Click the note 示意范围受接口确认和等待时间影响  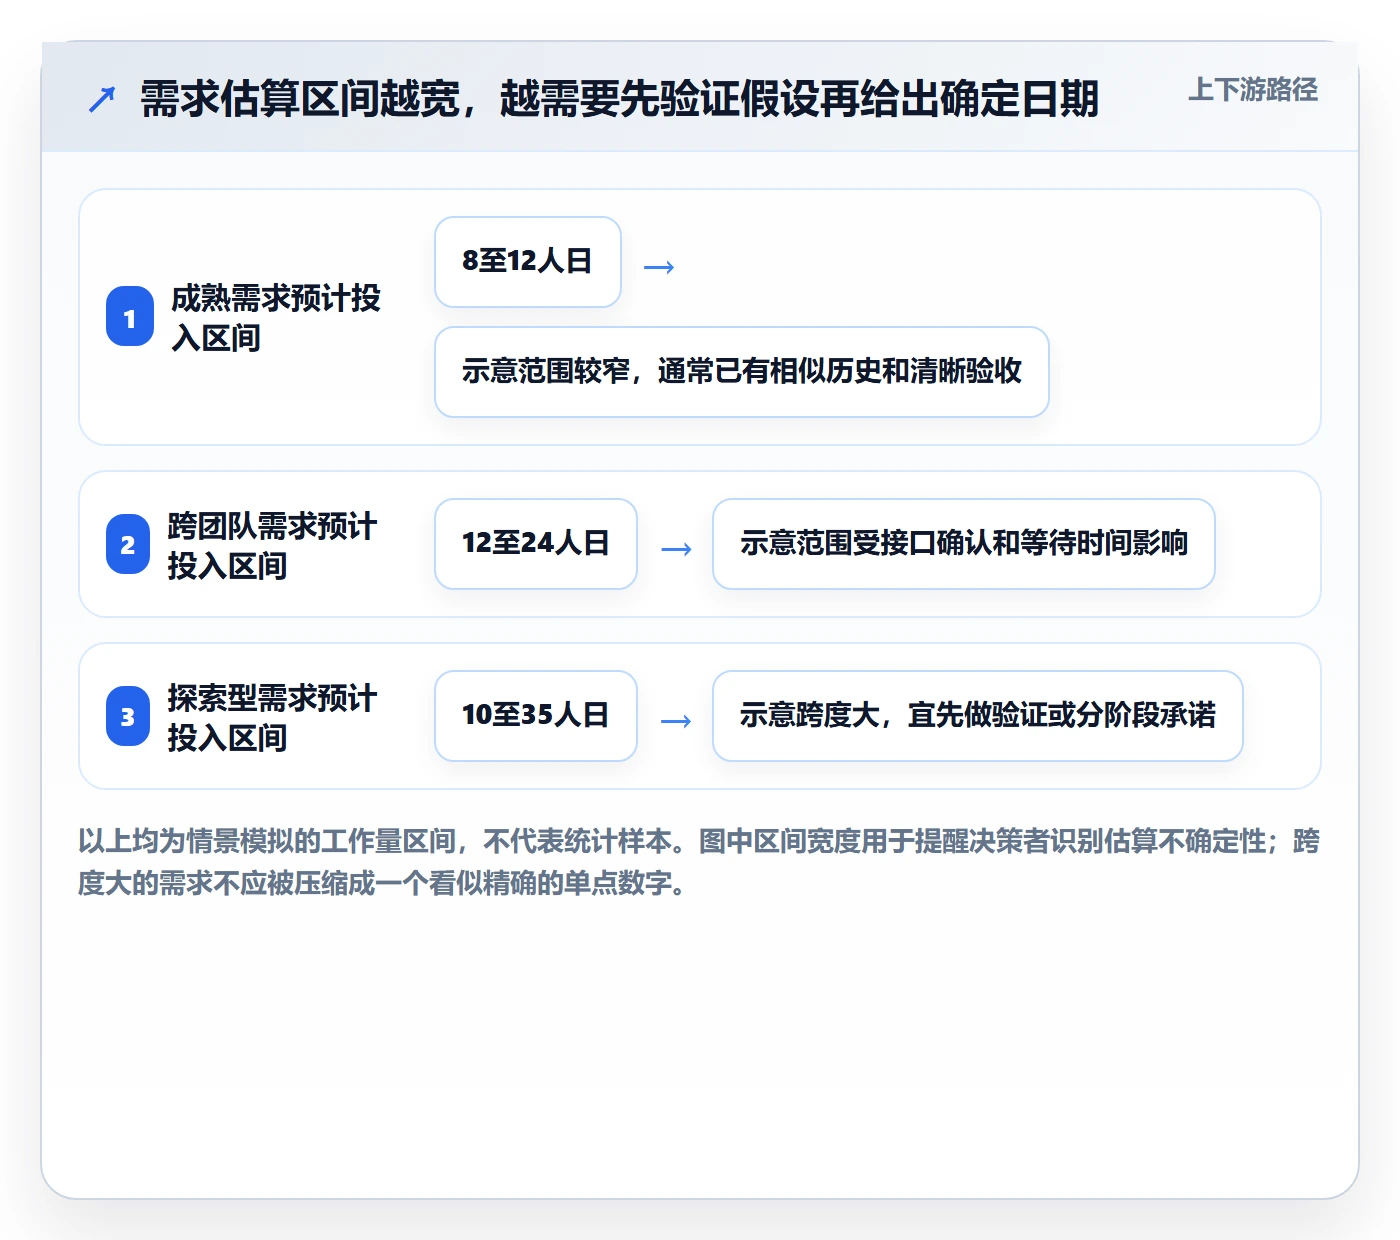[x=964, y=544]
